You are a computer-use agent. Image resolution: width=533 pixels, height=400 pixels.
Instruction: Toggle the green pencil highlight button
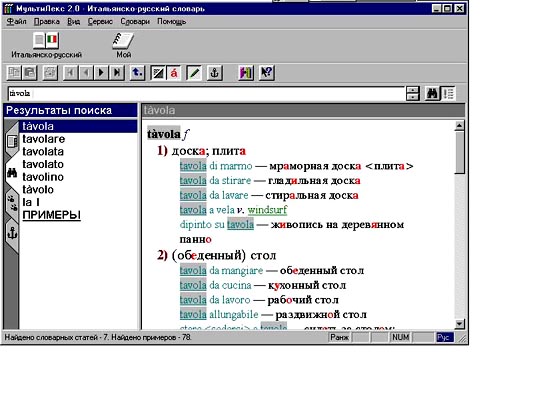tap(194, 73)
